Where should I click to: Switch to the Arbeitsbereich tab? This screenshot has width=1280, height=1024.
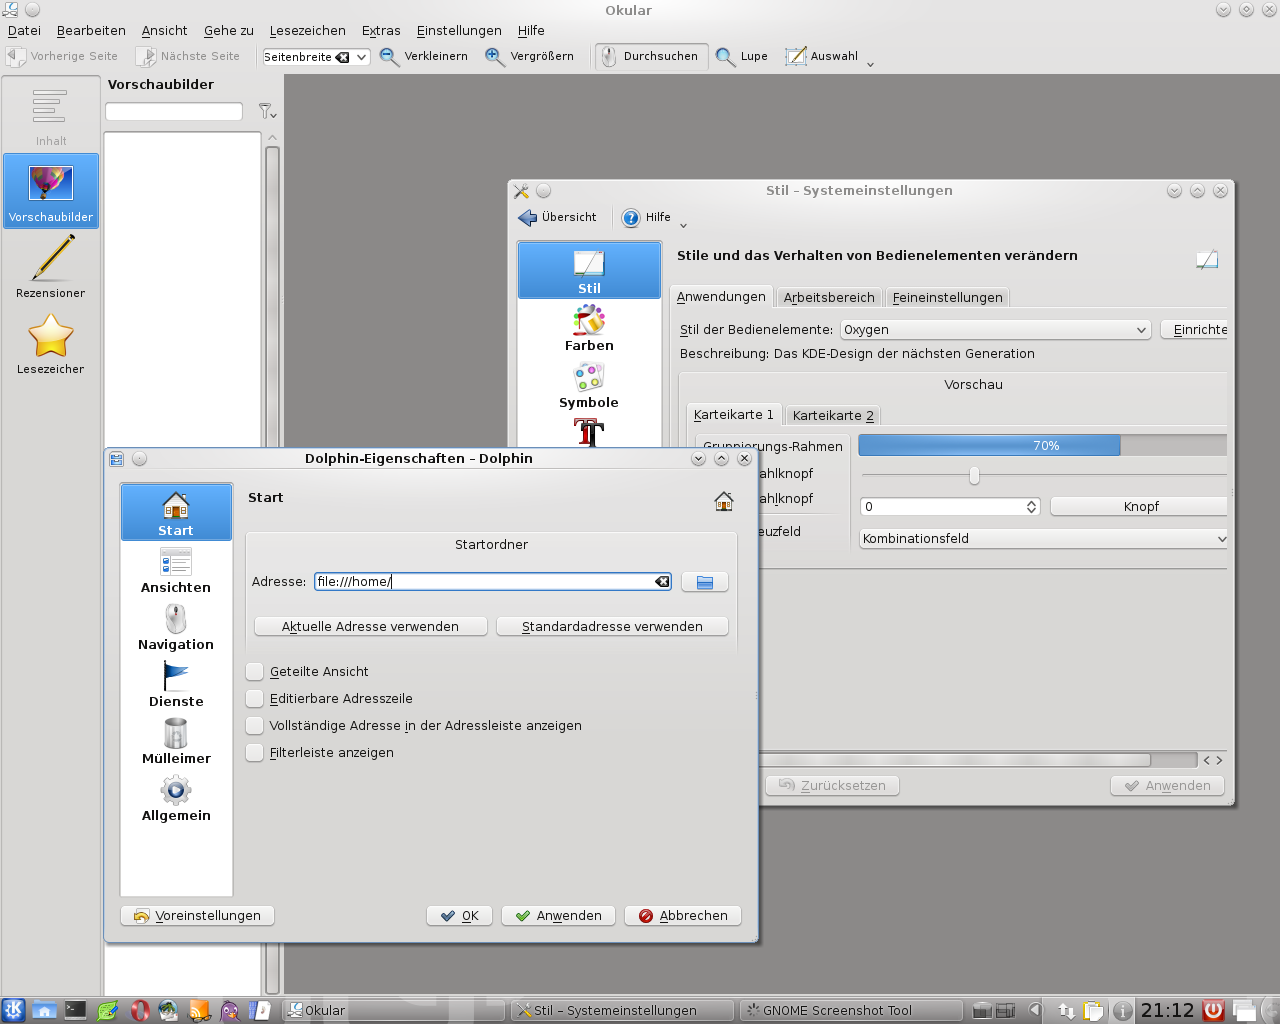point(829,298)
